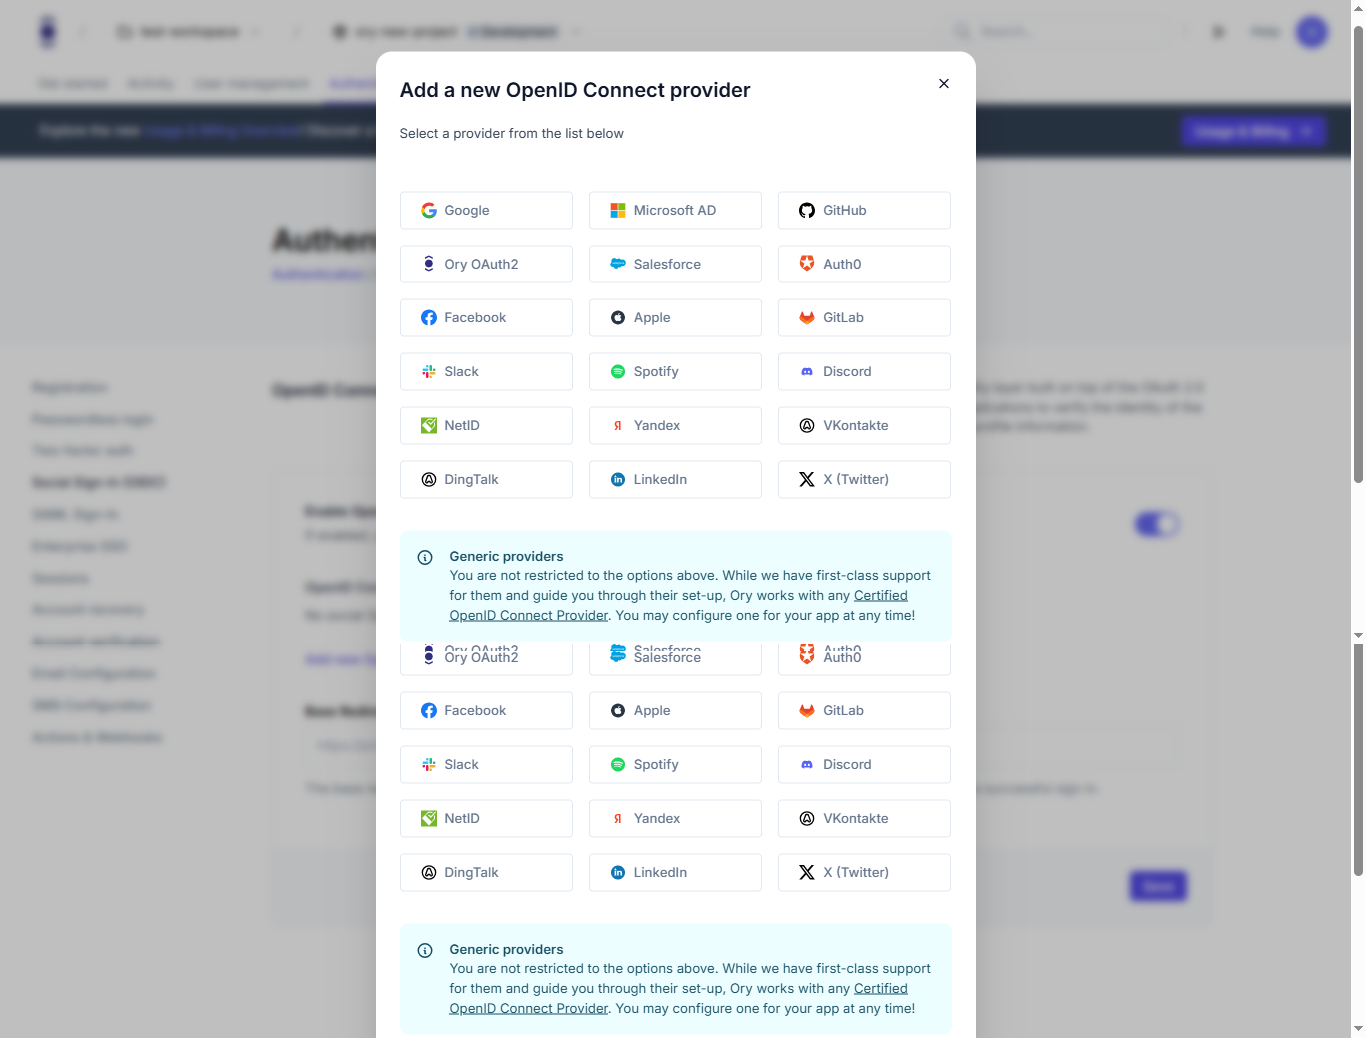The width and height of the screenshot is (1366, 1038).
Task: Switch to the Authentication tab
Action: coord(352,84)
